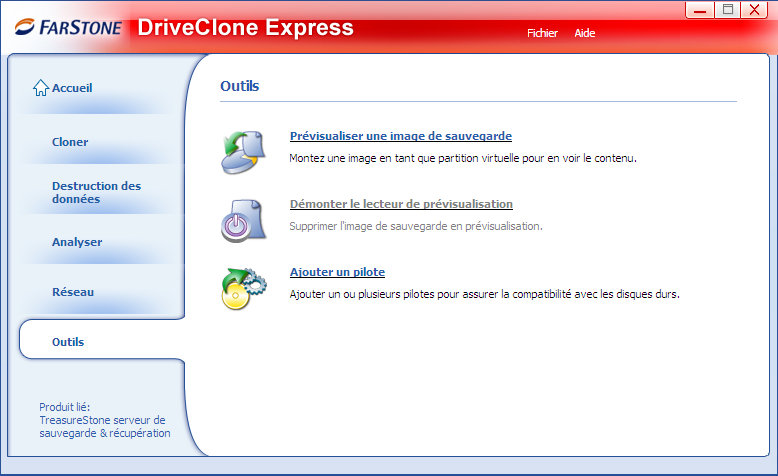Open Prévisualiser une image de sauvegarde link
The height and width of the screenshot is (476, 778).
pos(401,136)
